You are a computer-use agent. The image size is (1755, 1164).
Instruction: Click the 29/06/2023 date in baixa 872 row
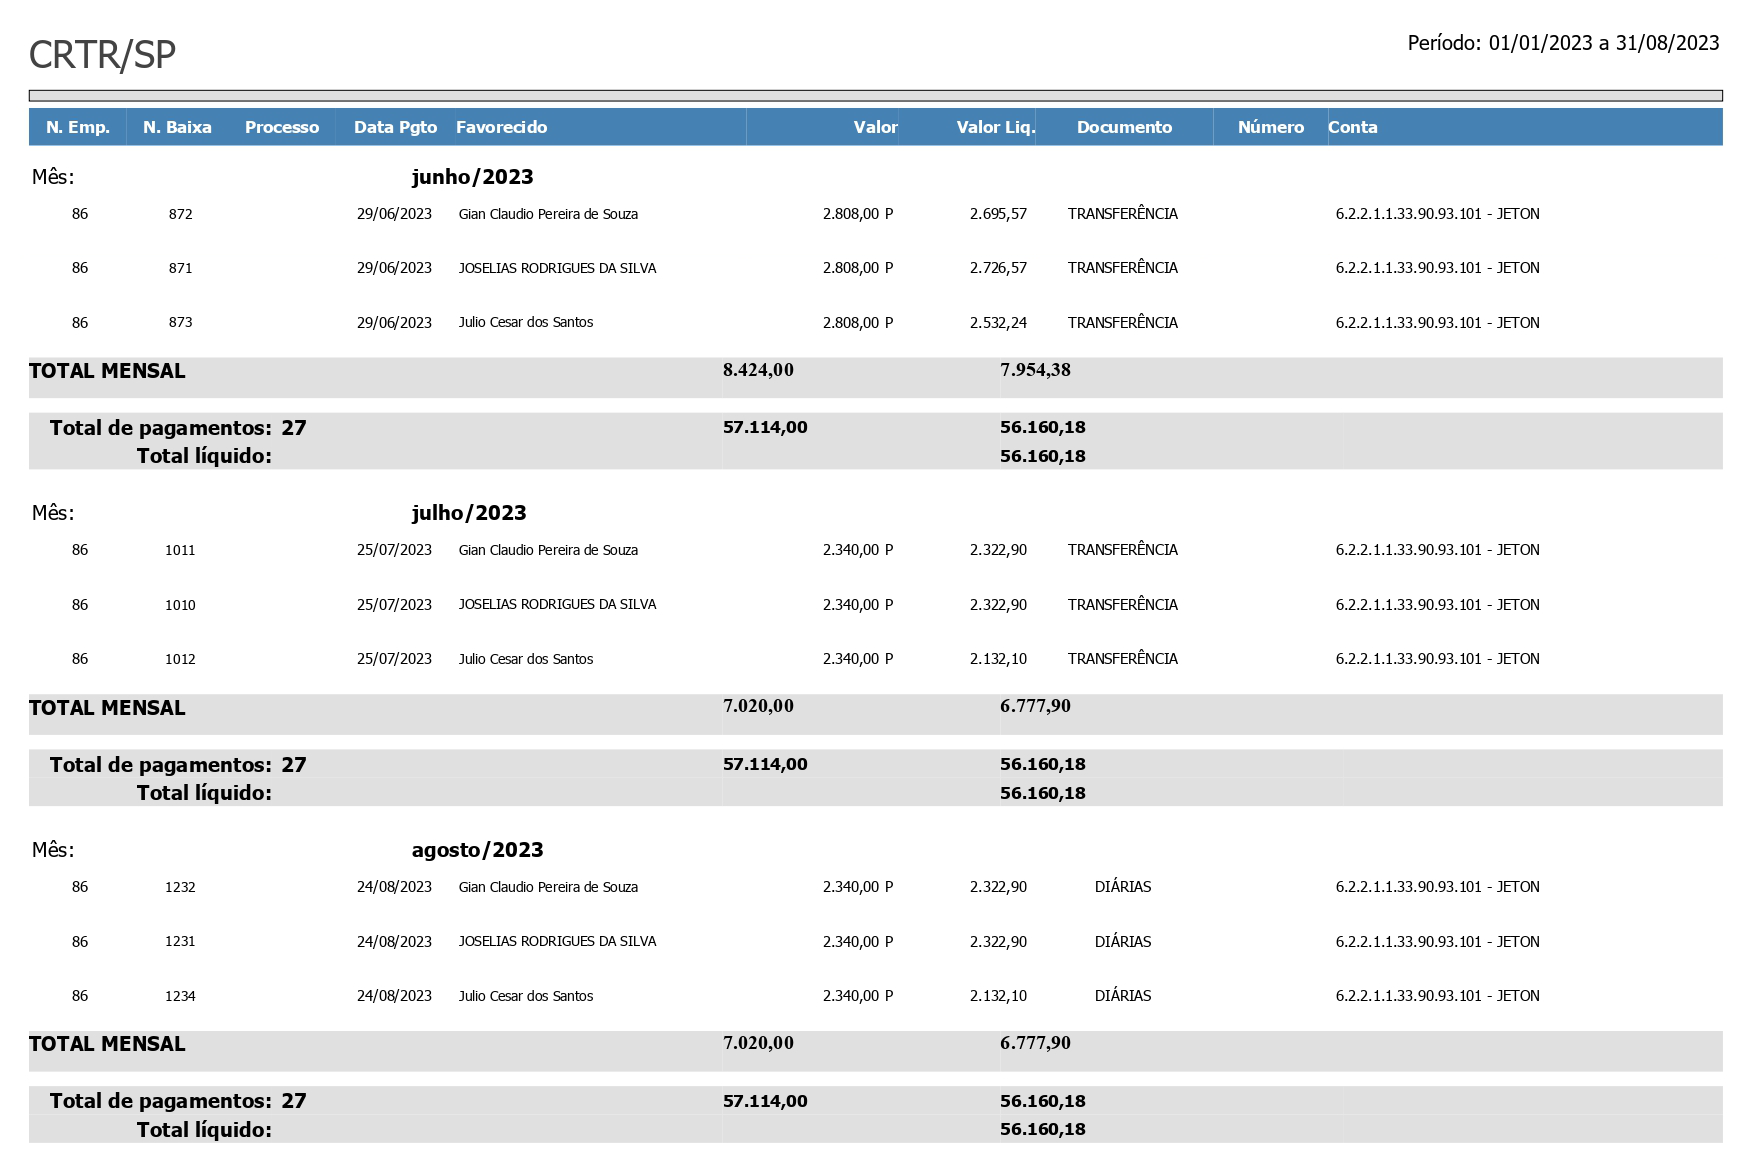click(394, 214)
